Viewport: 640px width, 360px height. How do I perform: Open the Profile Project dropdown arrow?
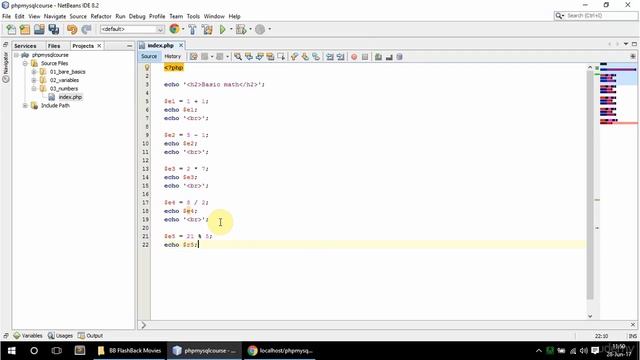pos(269,29)
